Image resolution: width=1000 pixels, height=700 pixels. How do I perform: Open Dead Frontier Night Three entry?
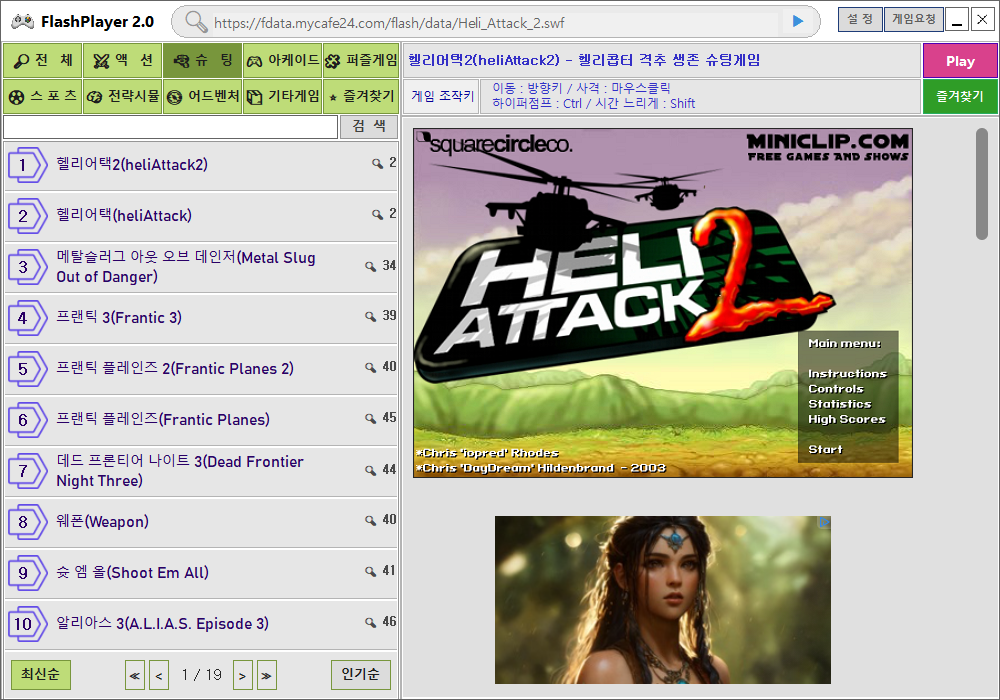pos(200,471)
